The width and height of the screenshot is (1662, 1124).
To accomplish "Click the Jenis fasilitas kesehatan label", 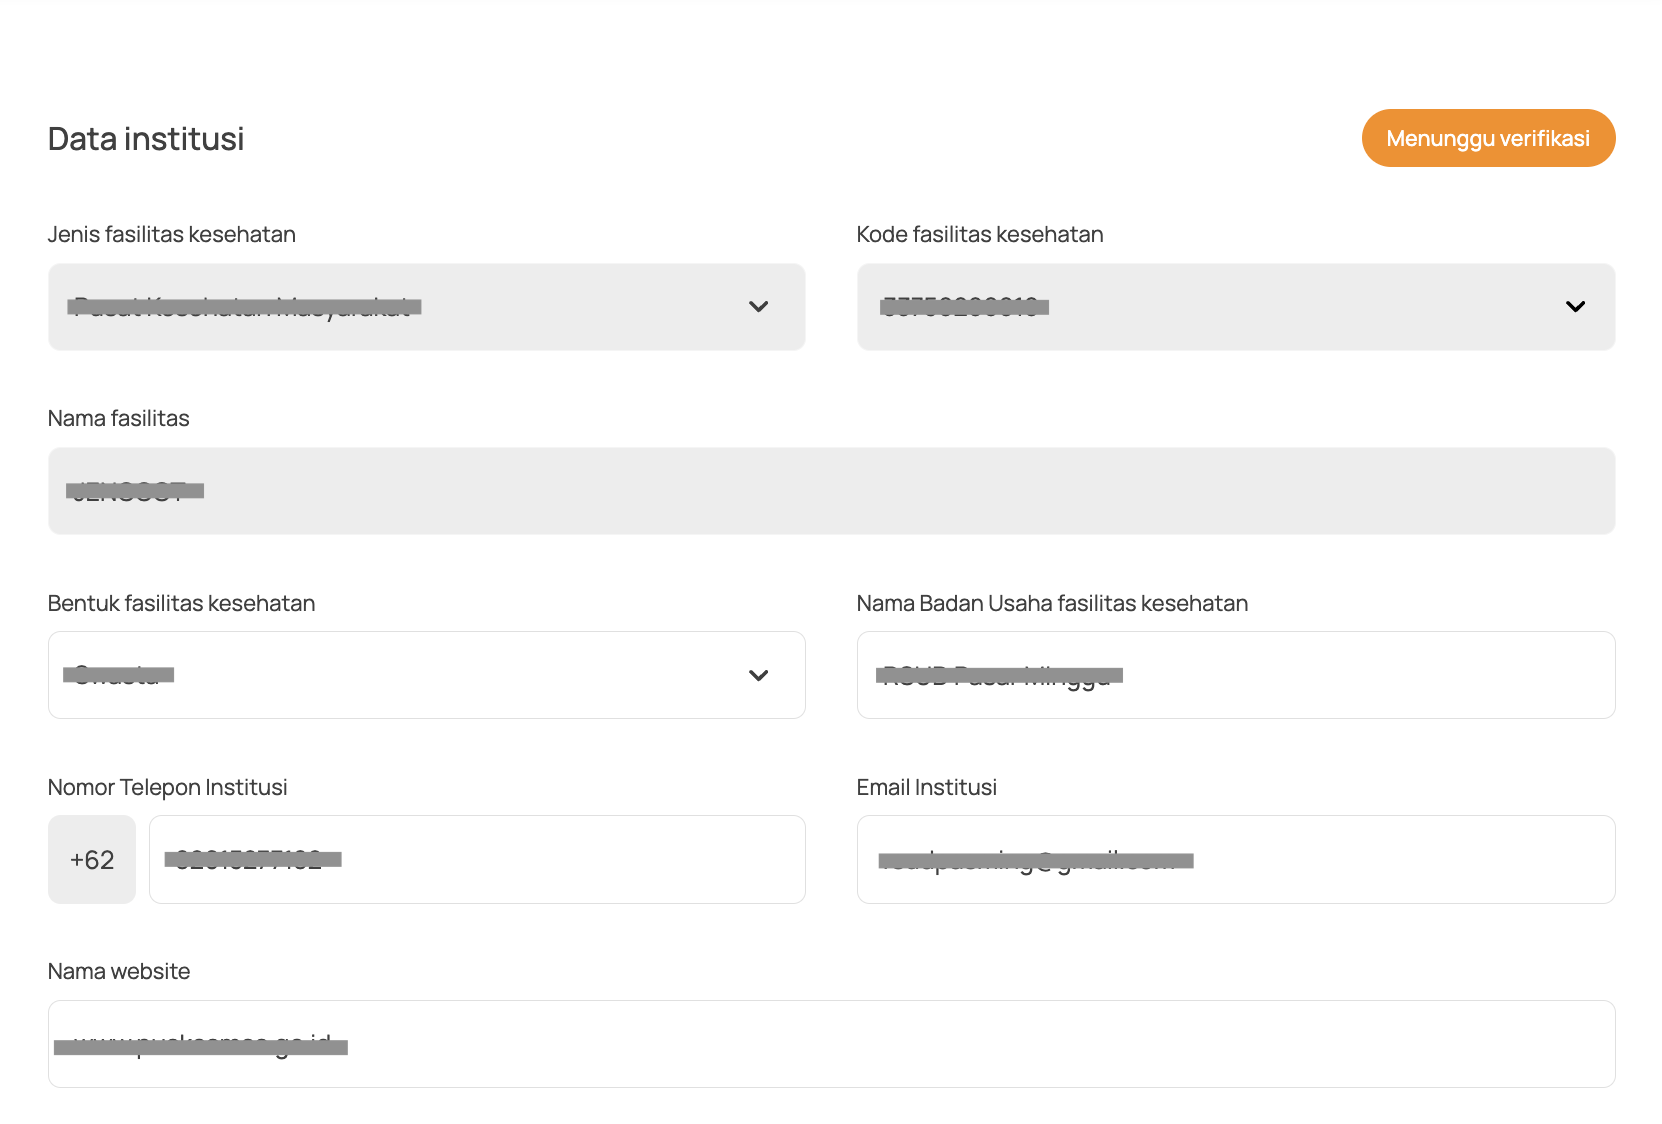I will (172, 234).
